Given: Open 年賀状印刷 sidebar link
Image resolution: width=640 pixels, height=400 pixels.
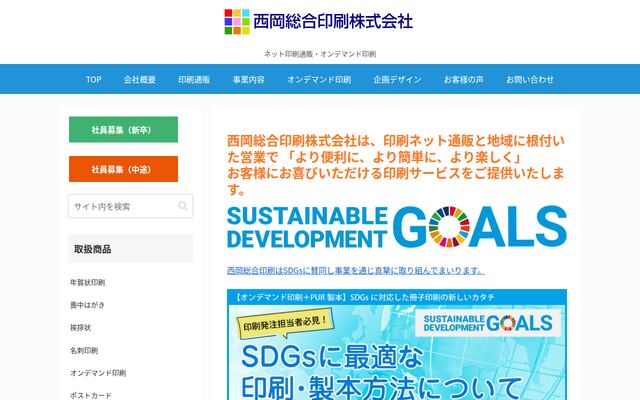Looking at the screenshot, I should pyautogui.click(x=87, y=282).
